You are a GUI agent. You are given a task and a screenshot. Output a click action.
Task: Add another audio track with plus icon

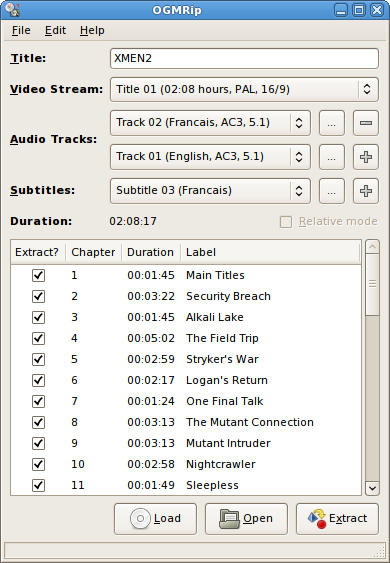coord(366,157)
